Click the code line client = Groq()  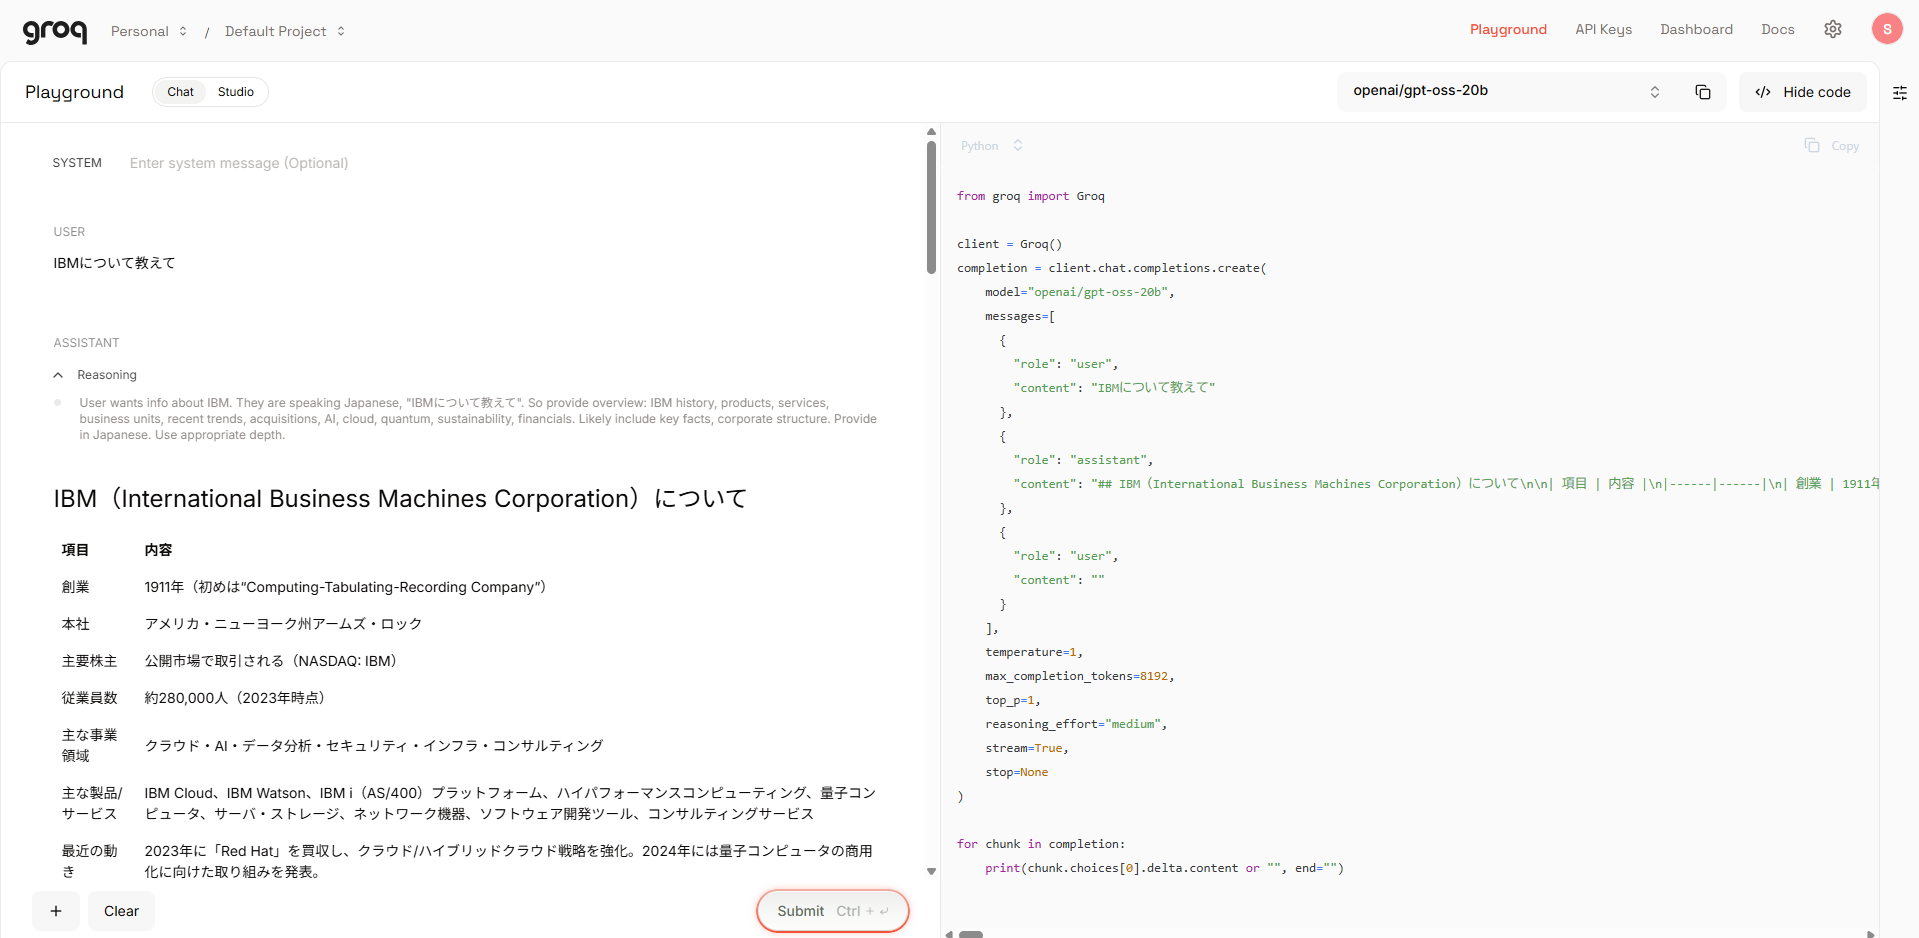[x=1010, y=244]
